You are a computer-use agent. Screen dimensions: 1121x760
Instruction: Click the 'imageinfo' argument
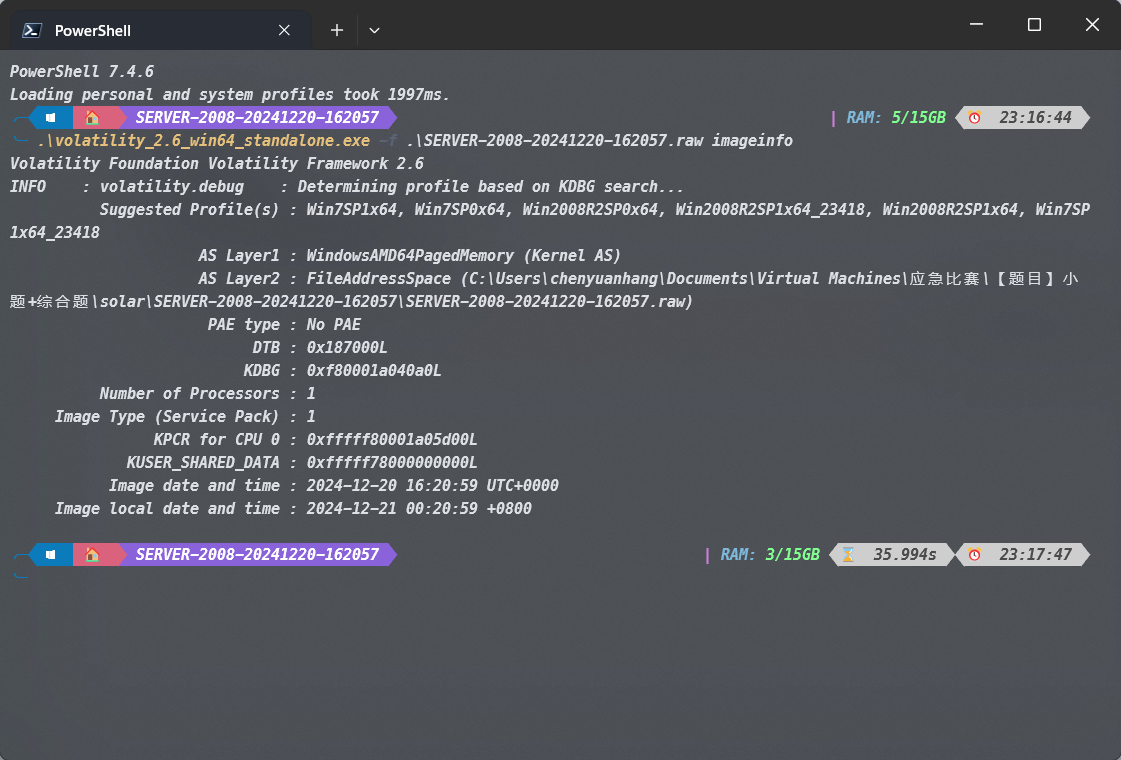[x=752, y=140]
